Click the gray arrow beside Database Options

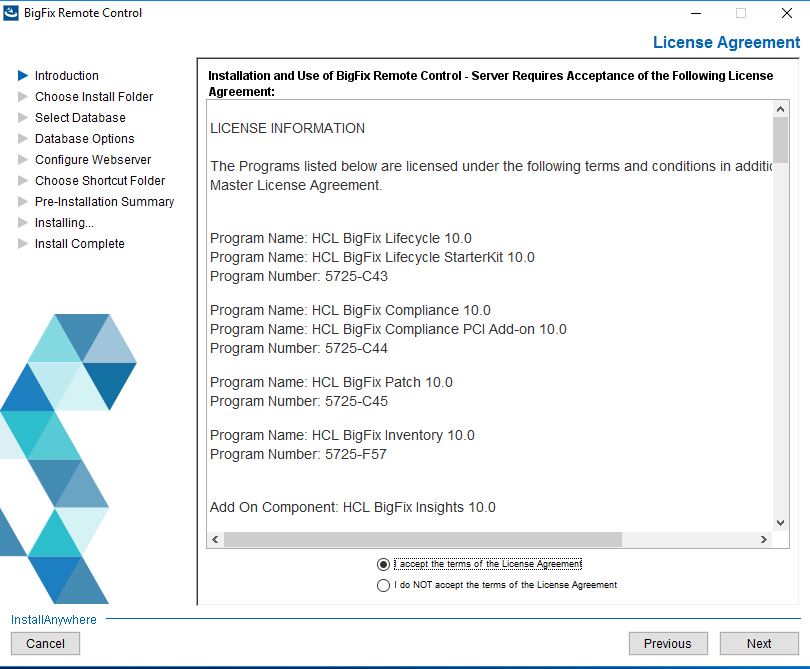pos(23,138)
